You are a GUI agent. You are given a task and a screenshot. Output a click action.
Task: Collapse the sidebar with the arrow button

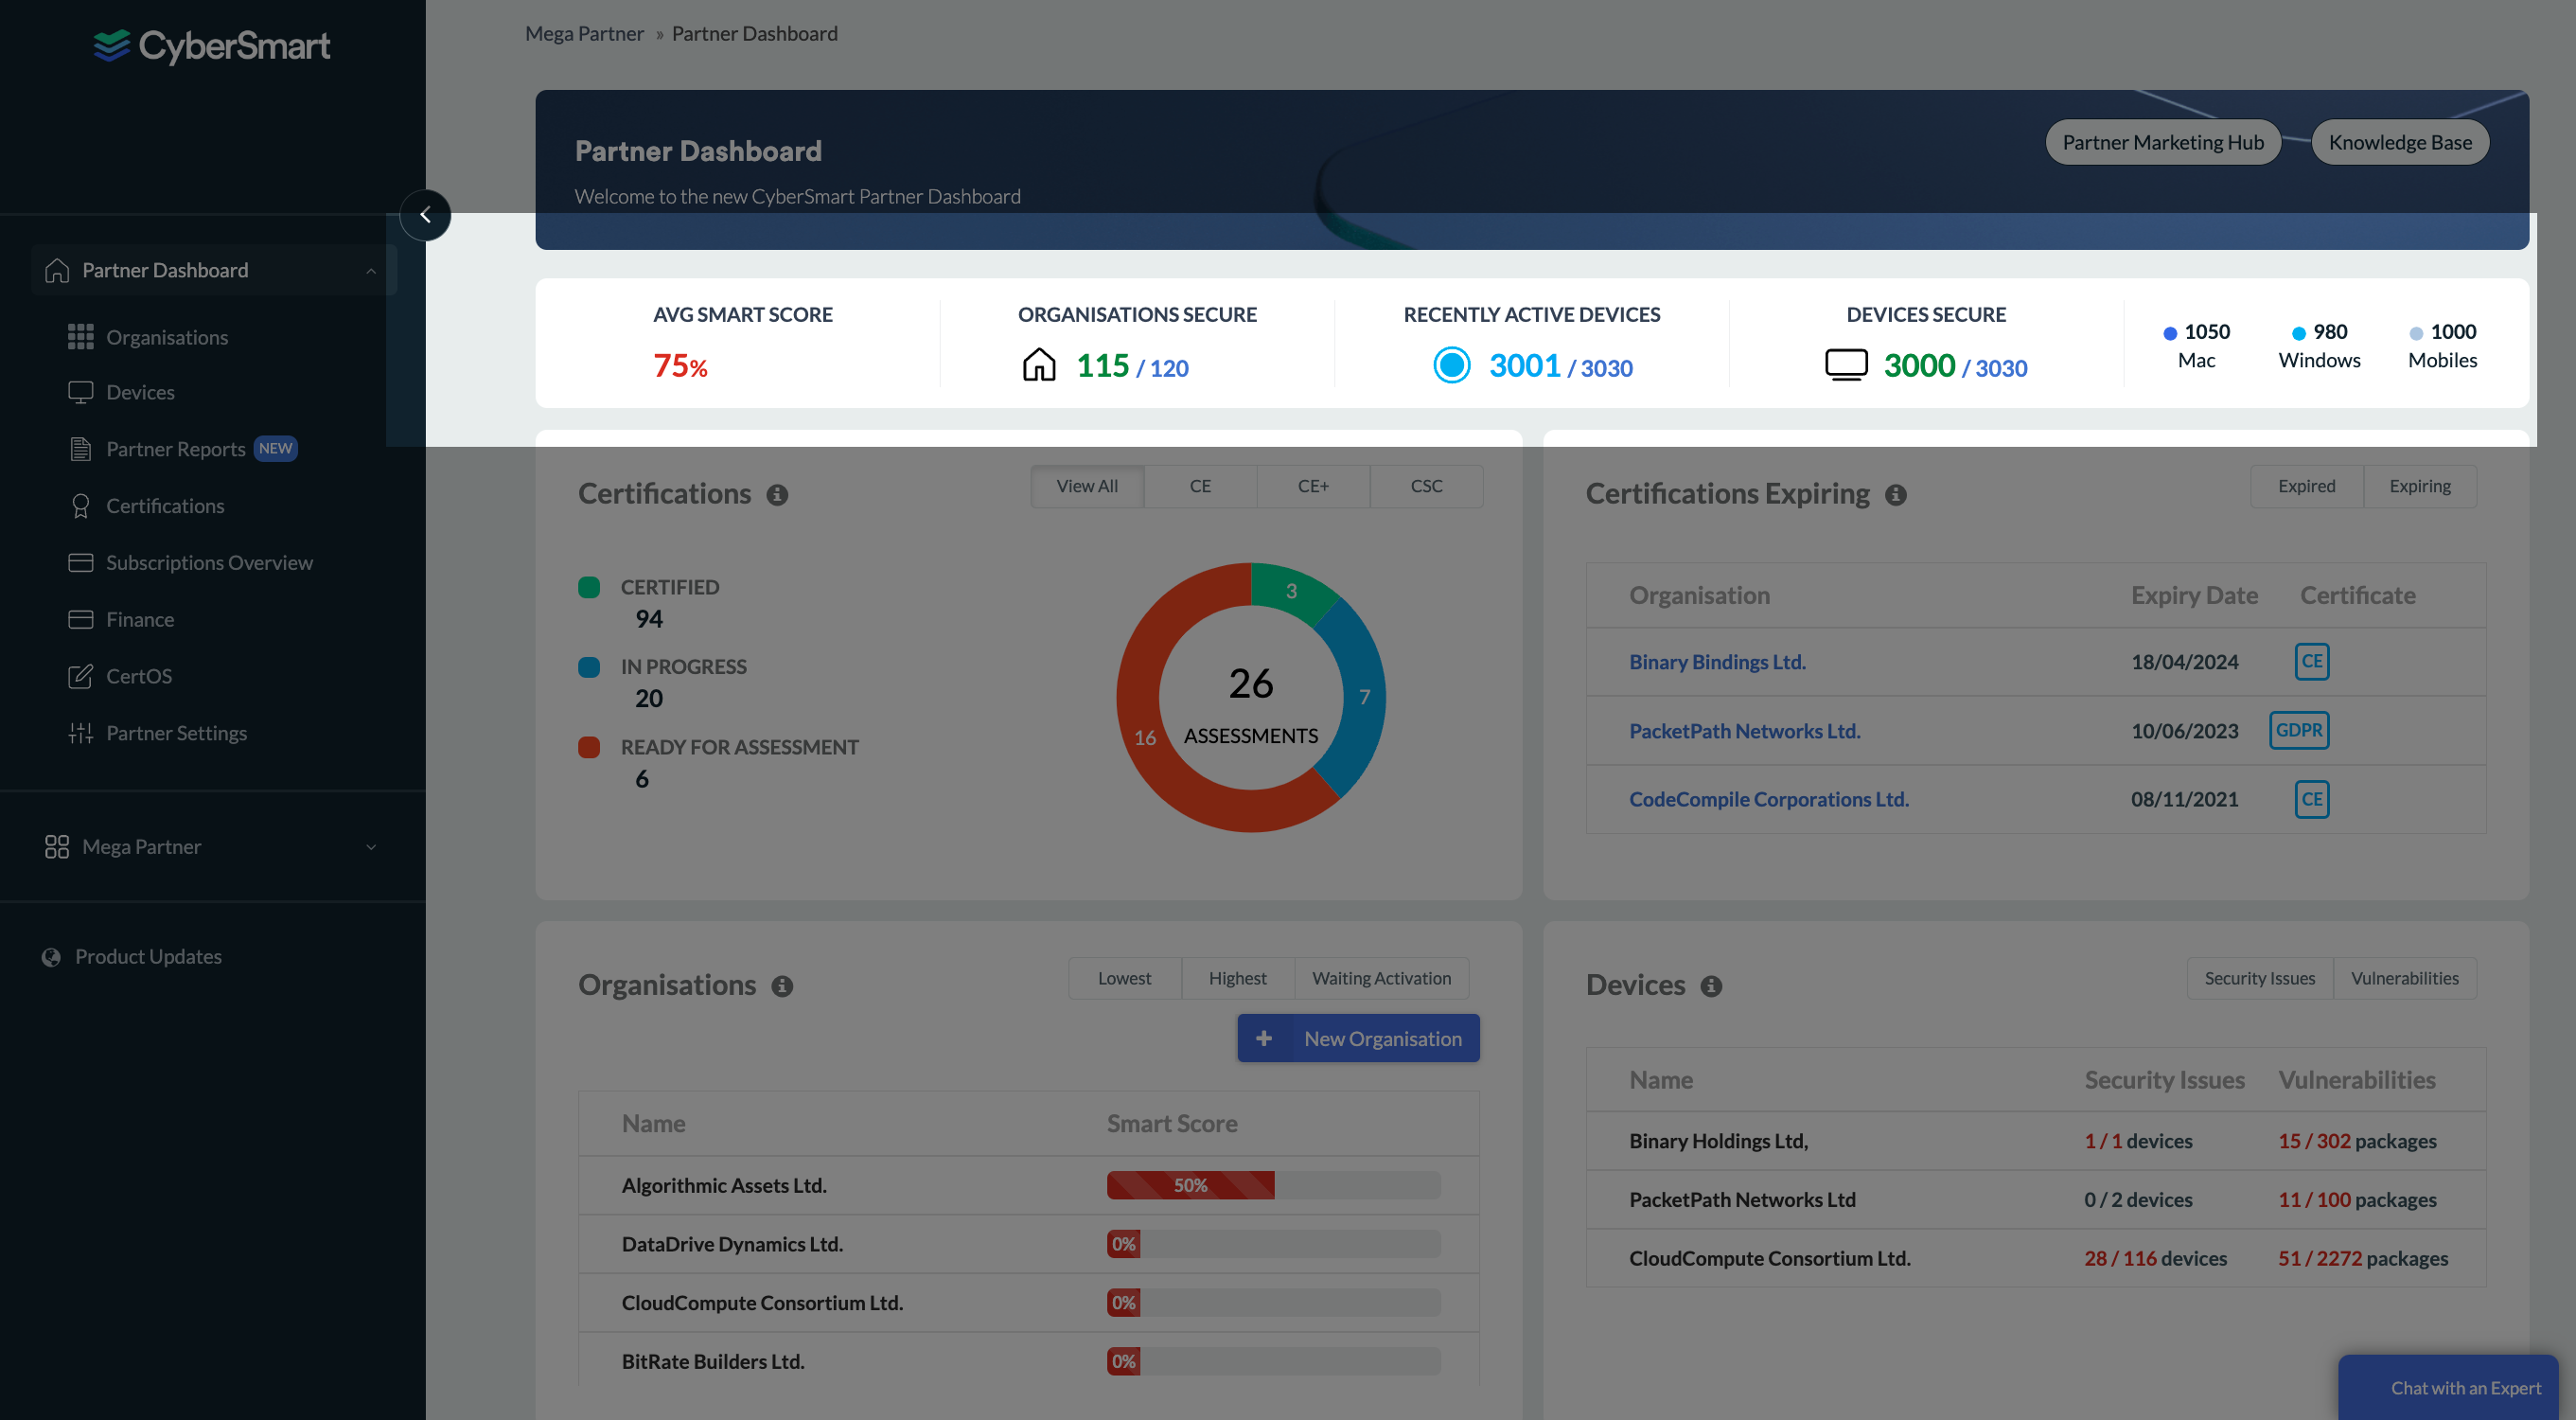425,215
